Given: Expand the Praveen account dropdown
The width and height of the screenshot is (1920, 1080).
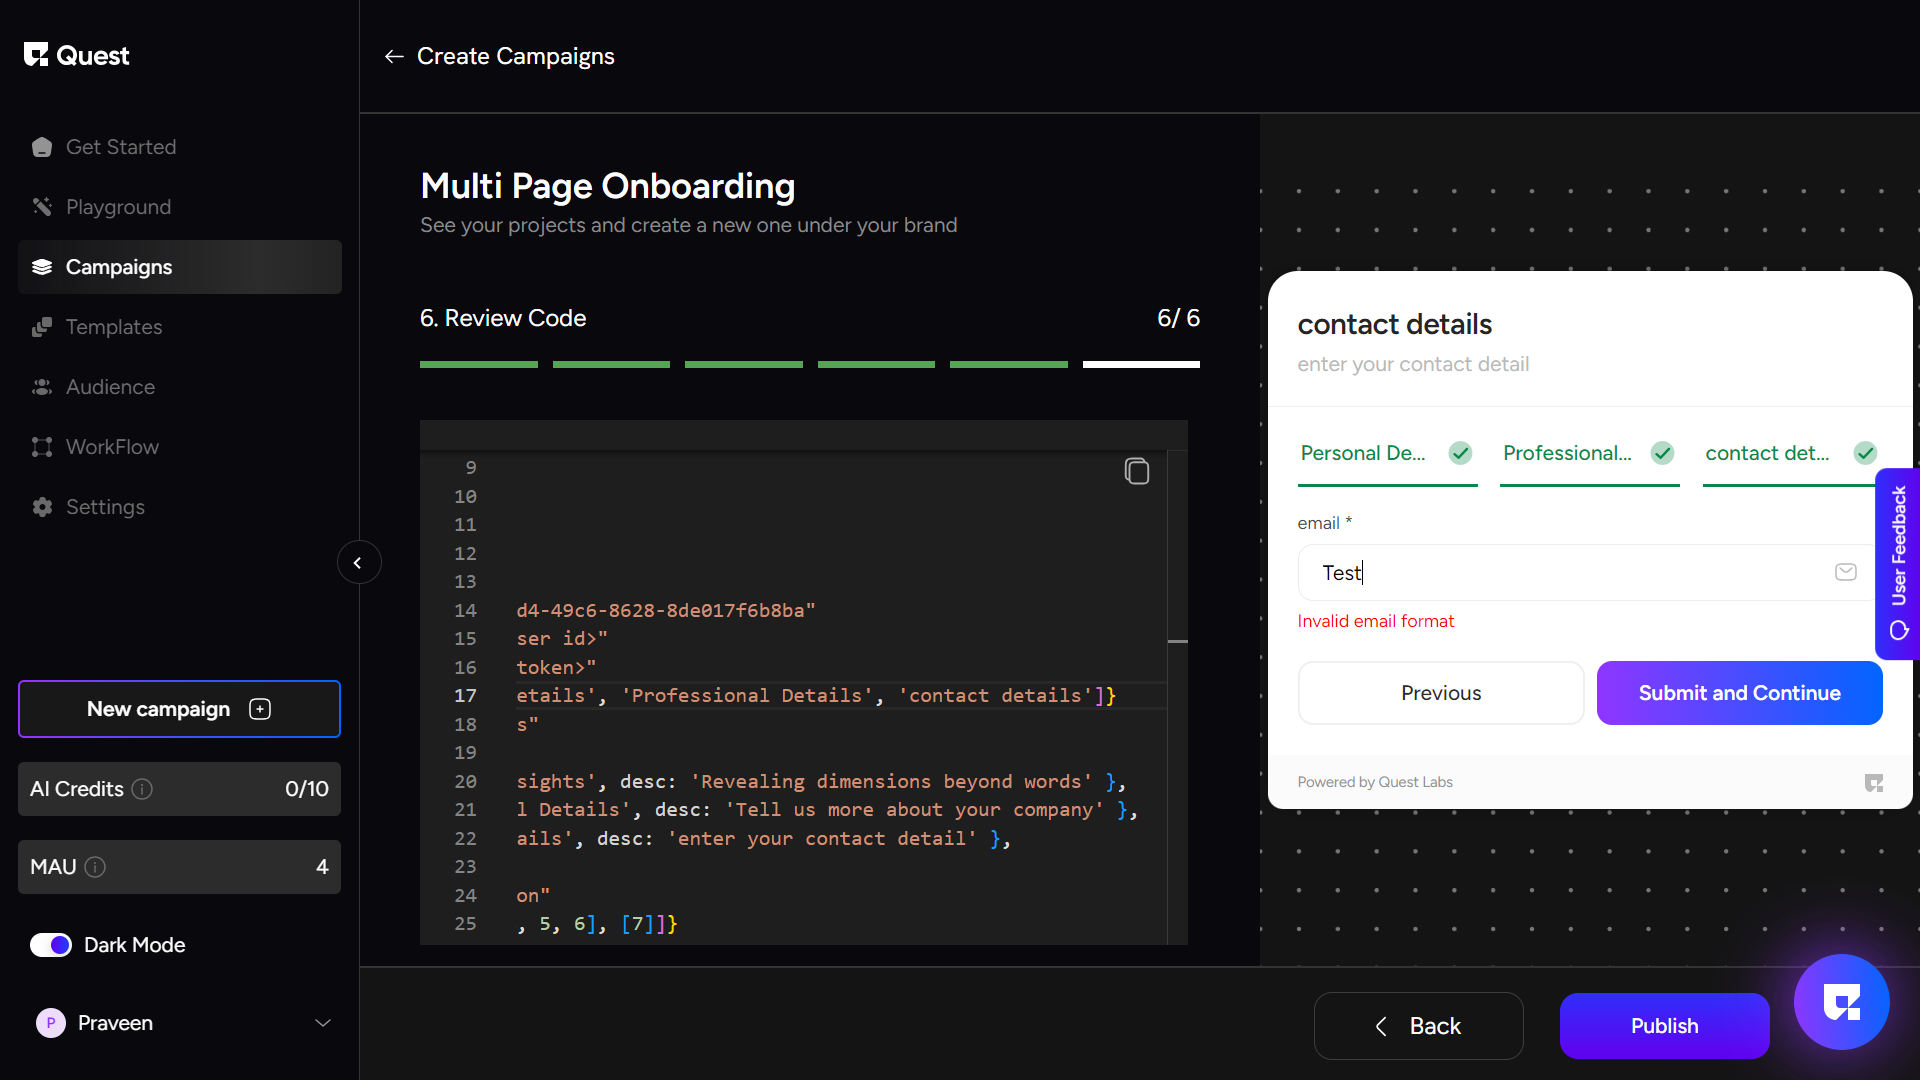Looking at the screenshot, I should pyautogui.click(x=322, y=1023).
